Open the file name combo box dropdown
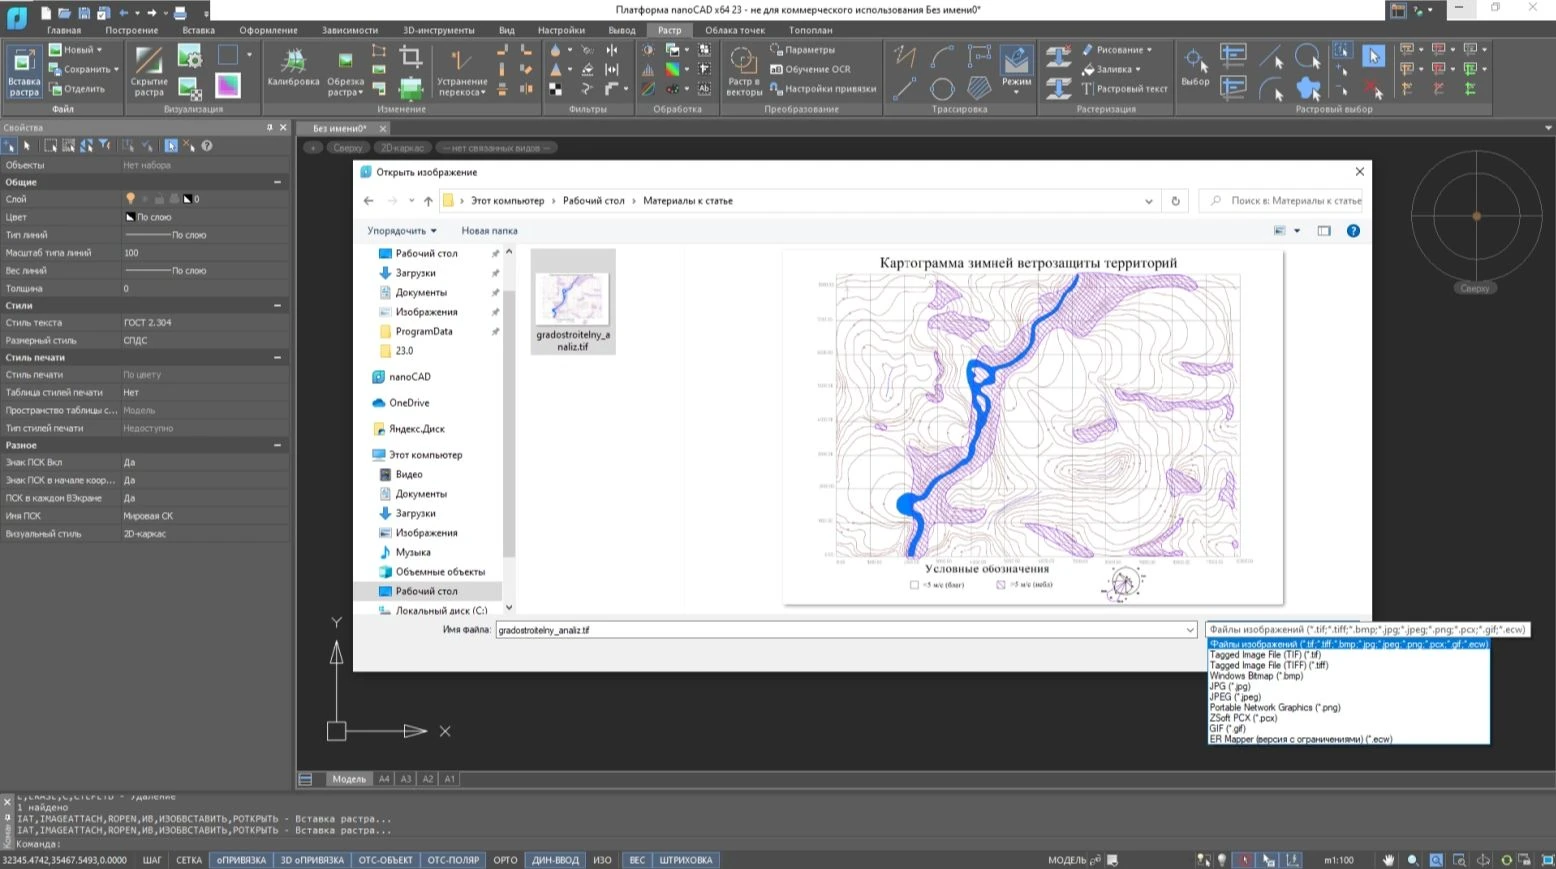The image size is (1556, 869). tap(1189, 630)
